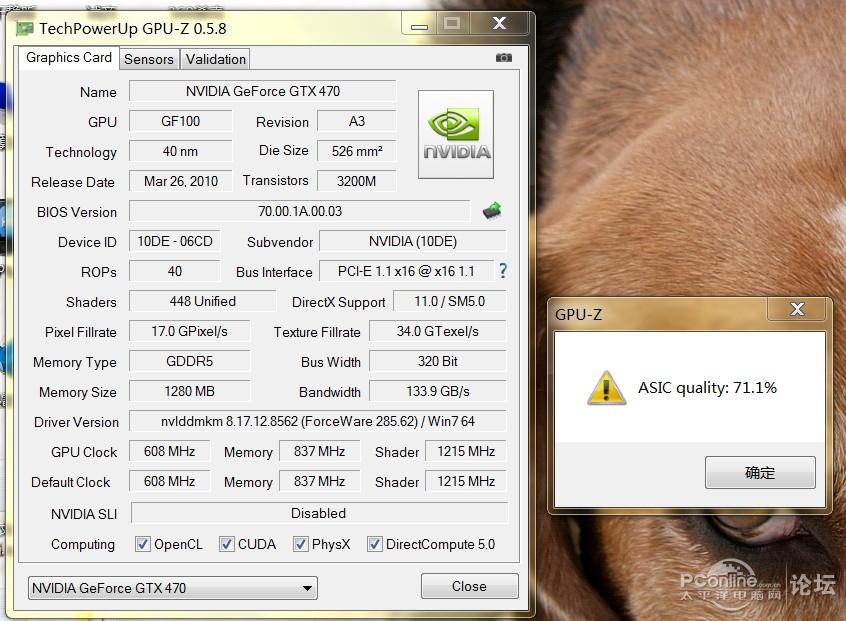The width and height of the screenshot is (846, 621).
Task: Click the Memory Type value GDDR5
Action: coord(189,361)
